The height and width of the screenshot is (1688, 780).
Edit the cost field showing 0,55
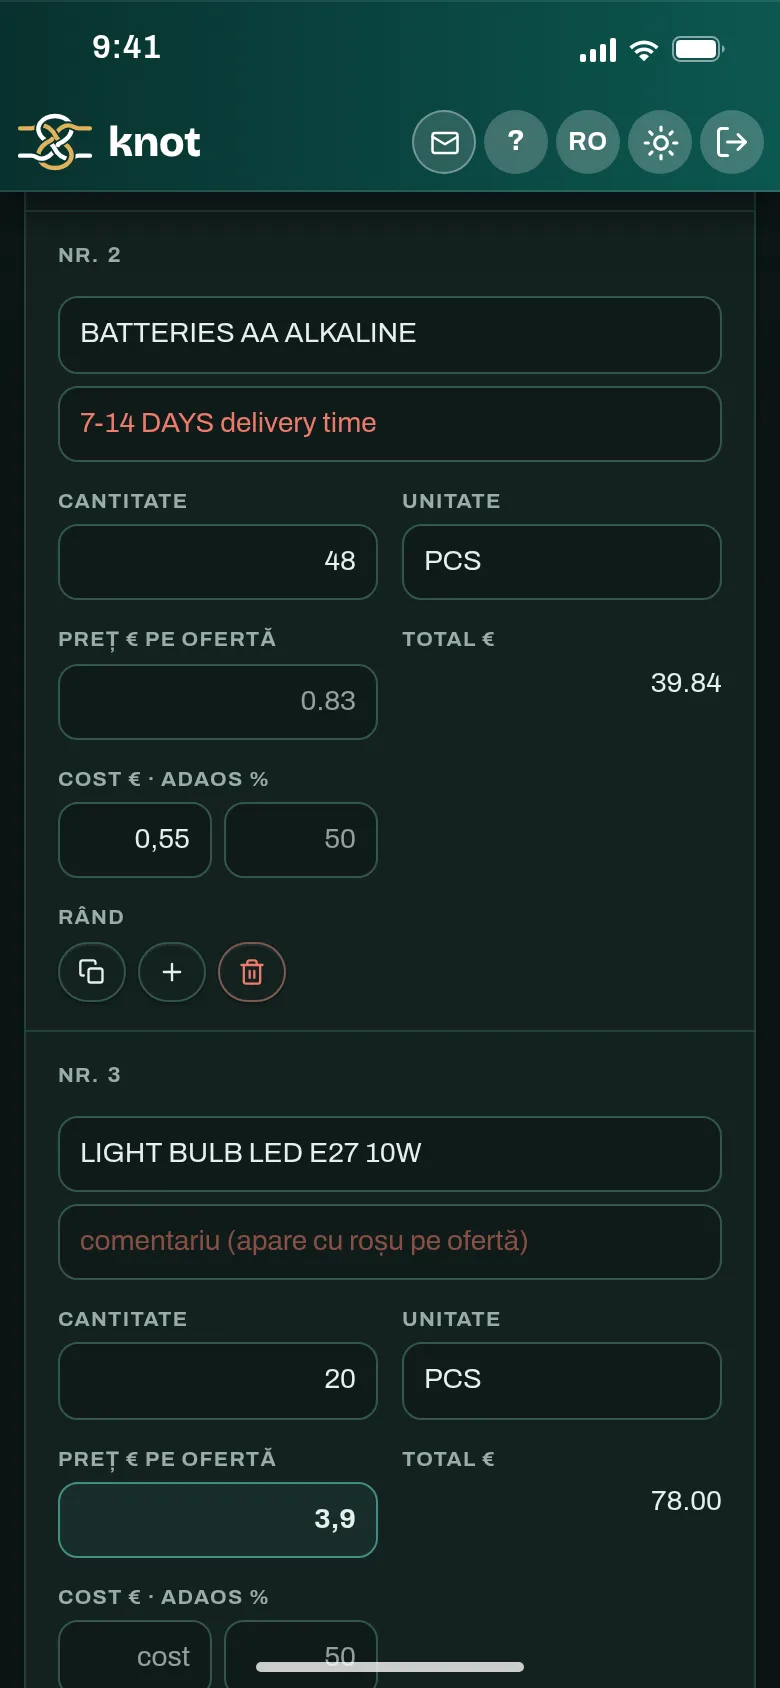(135, 840)
